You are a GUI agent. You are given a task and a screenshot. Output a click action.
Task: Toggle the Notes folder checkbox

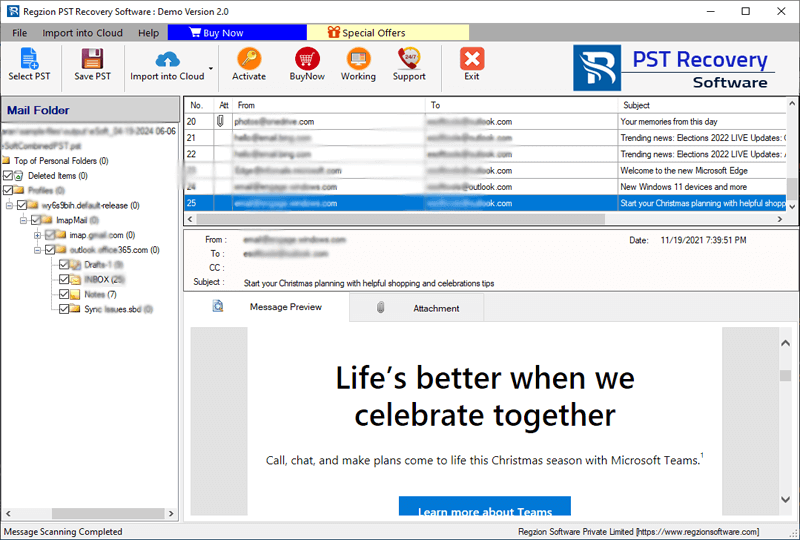pos(65,295)
